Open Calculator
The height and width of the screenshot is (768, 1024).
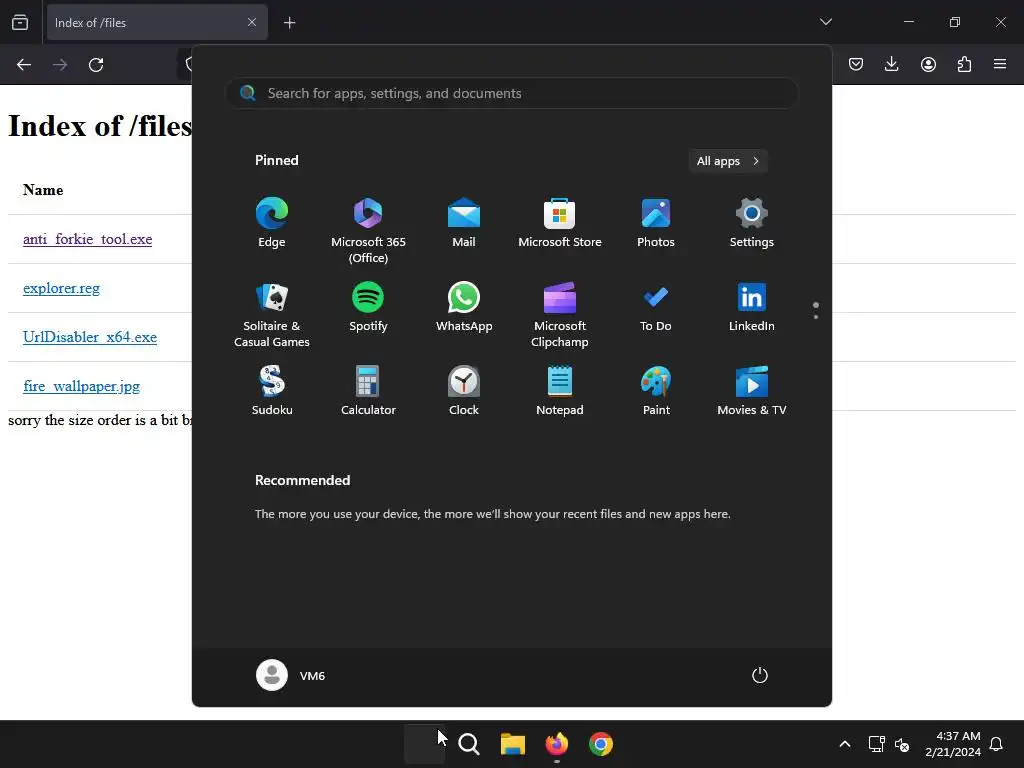pos(368,391)
